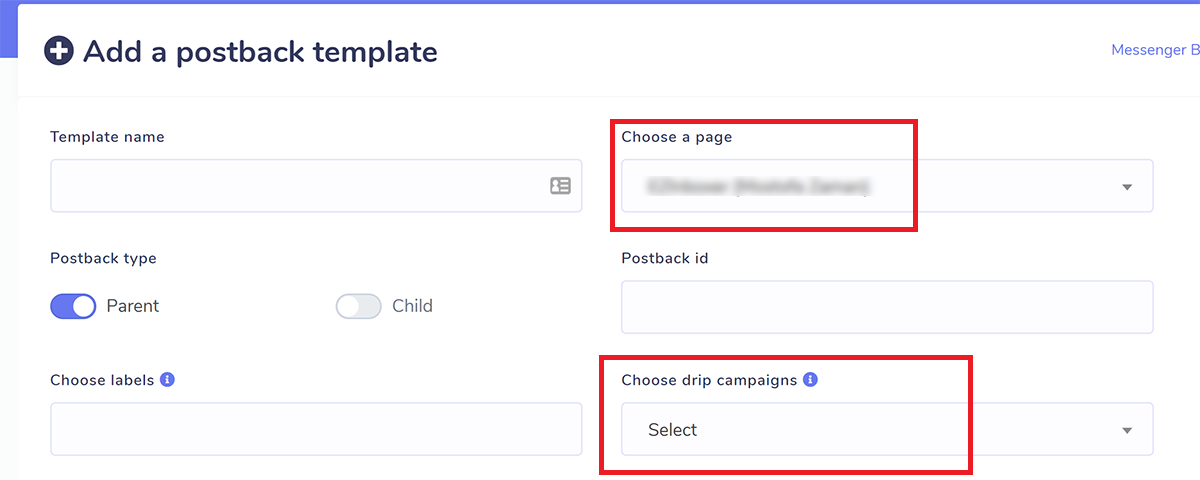Click the arrow on Choose a page combo box

pos(1127,187)
